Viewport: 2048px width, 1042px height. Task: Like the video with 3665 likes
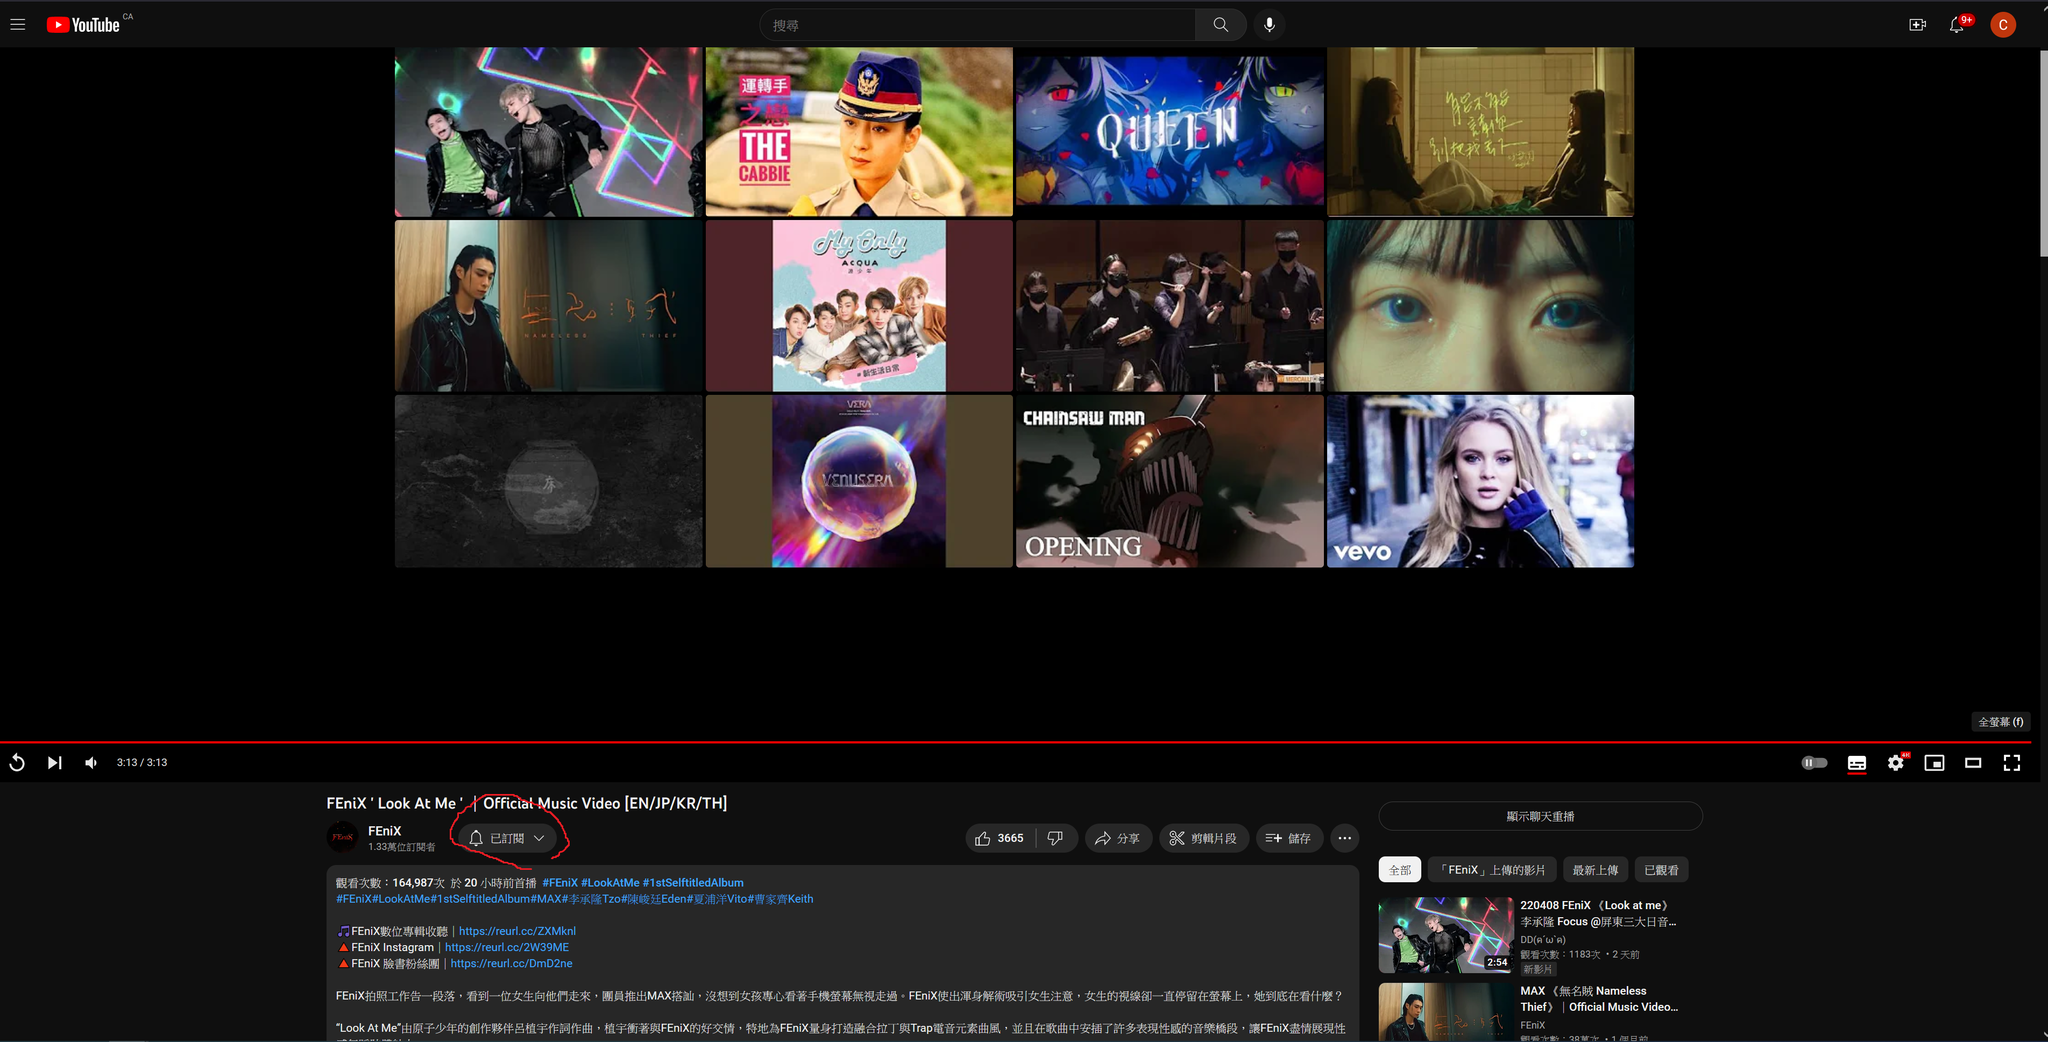click(x=1000, y=838)
